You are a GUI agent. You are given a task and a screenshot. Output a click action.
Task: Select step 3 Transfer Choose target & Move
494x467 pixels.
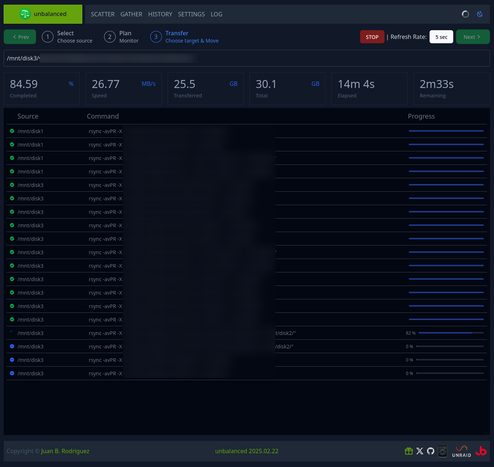point(184,37)
